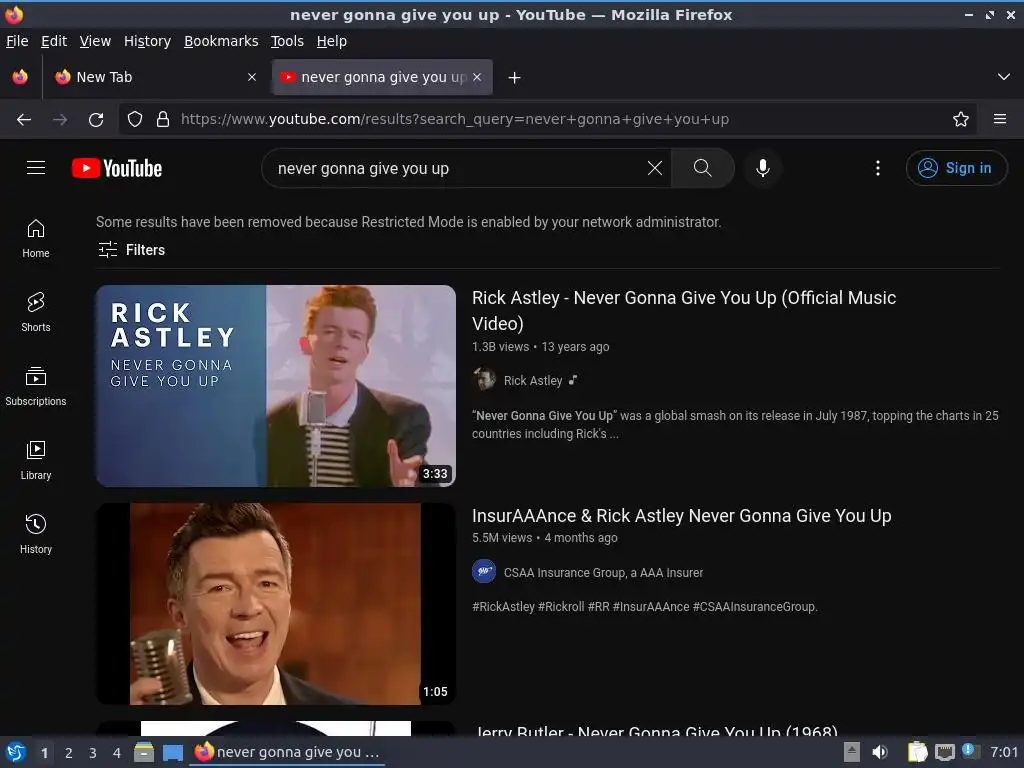The height and width of the screenshot is (768, 1024).
Task: Open Jerry Butler Never Gonna Give You Up title
Action: 655,731
